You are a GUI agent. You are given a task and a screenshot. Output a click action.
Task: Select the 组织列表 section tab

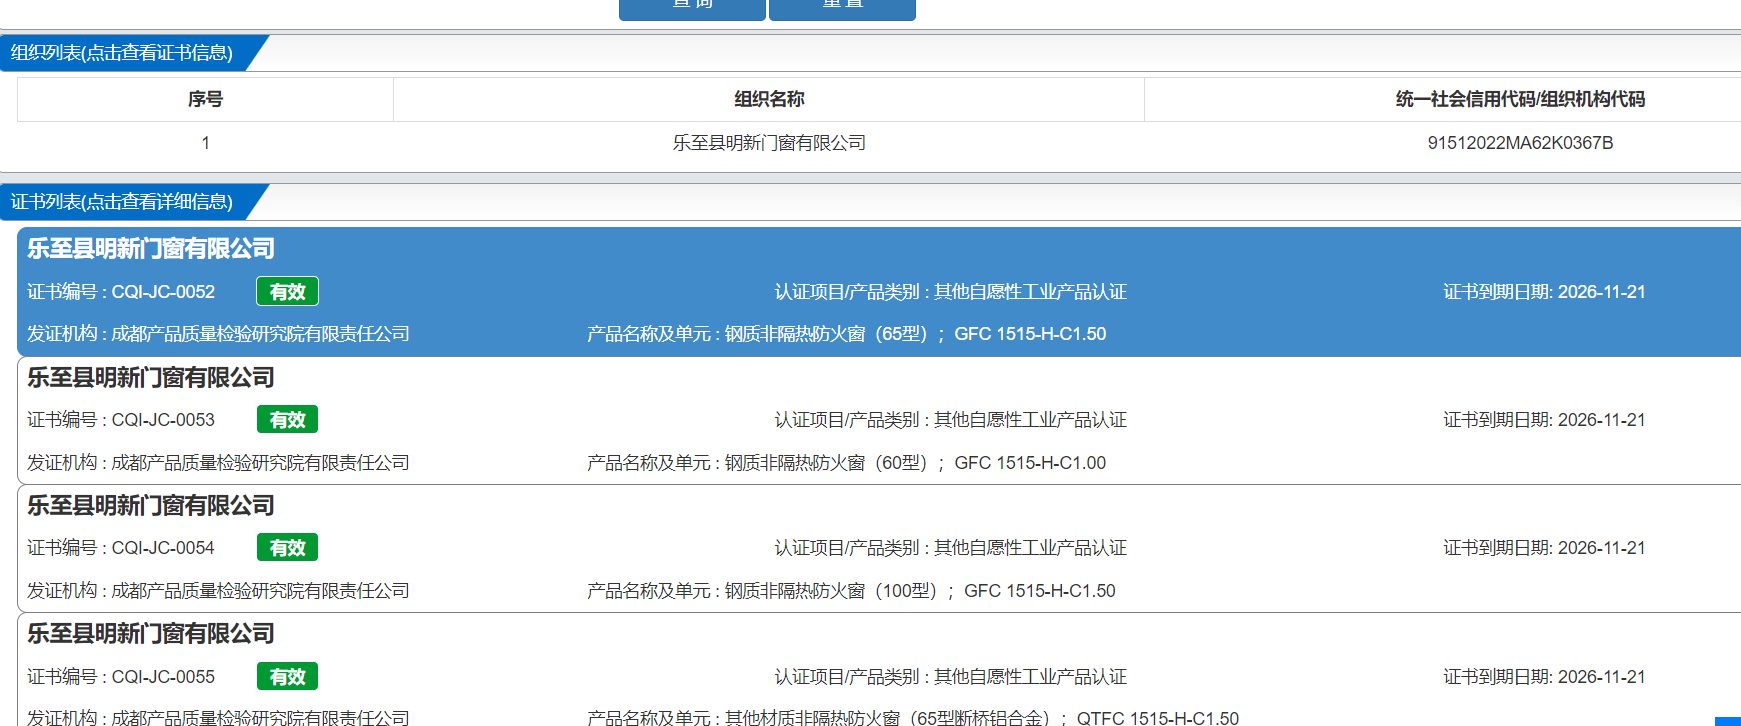click(x=122, y=53)
